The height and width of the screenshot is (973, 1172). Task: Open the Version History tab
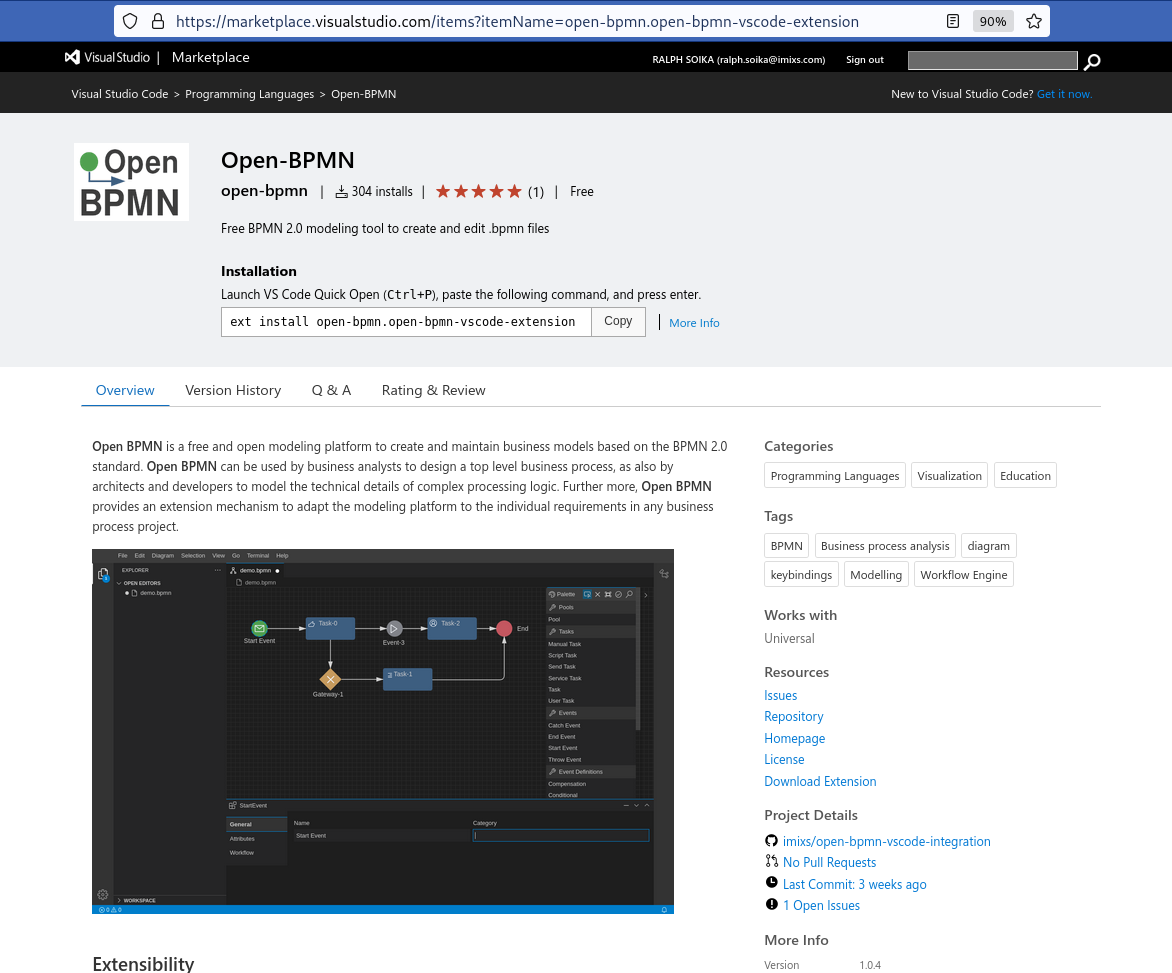coord(233,390)
